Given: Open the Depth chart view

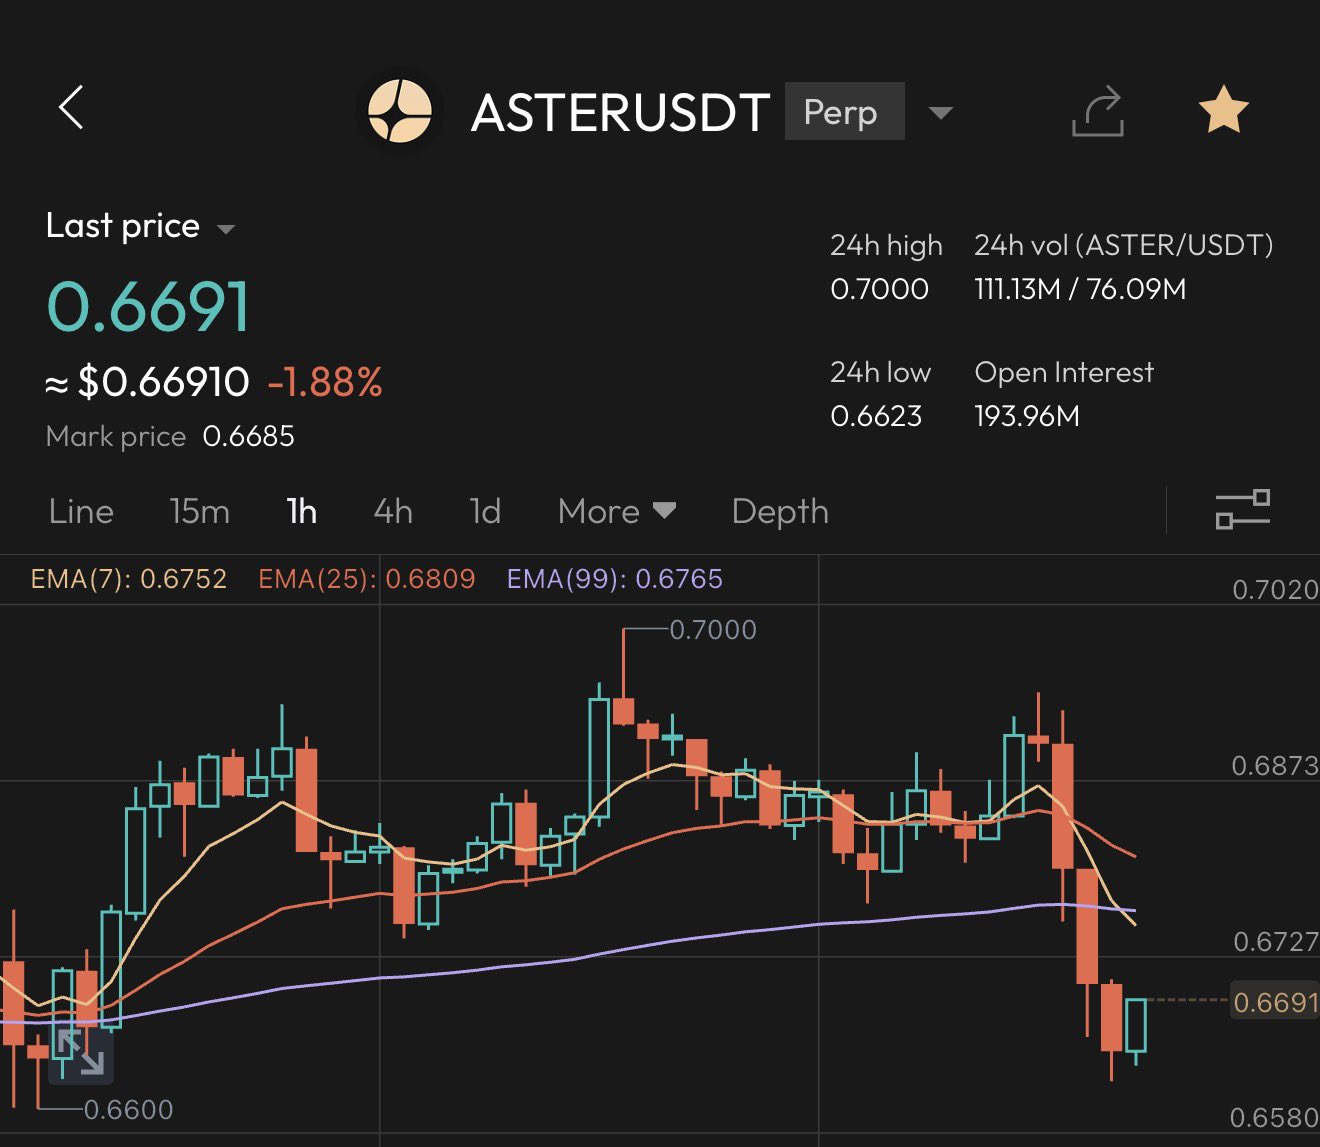Looking at the screenshot, I should [780, 512].
